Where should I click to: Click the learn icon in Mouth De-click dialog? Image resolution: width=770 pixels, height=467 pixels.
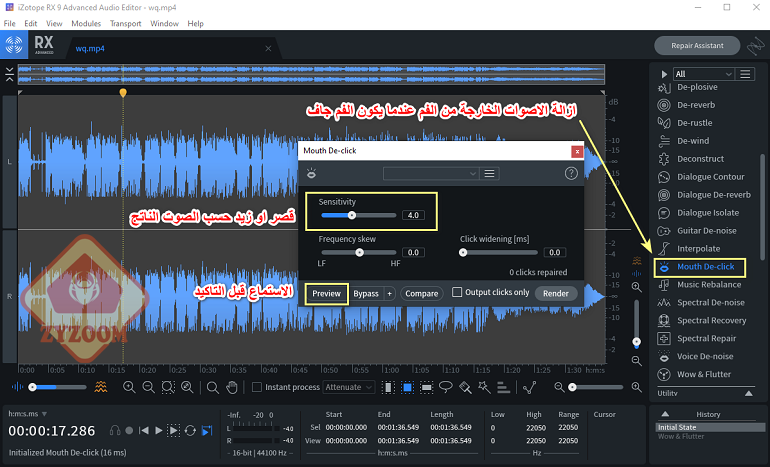(311, 173)
